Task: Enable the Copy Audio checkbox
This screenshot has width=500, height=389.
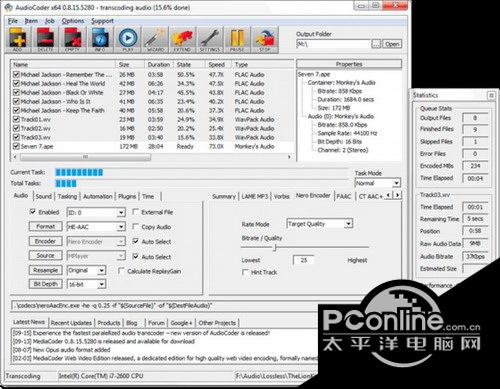Action: (135, 227)
